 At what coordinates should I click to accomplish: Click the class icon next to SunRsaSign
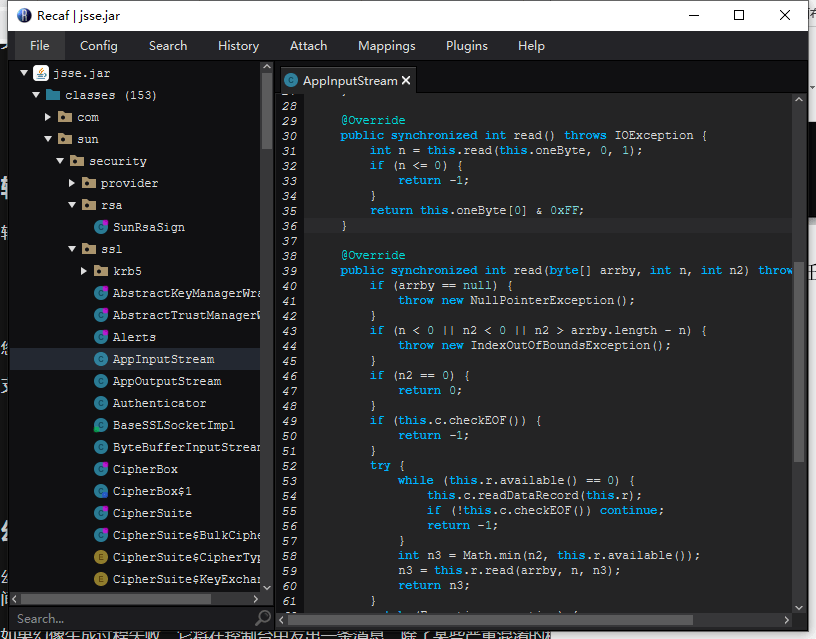(101, 227)
